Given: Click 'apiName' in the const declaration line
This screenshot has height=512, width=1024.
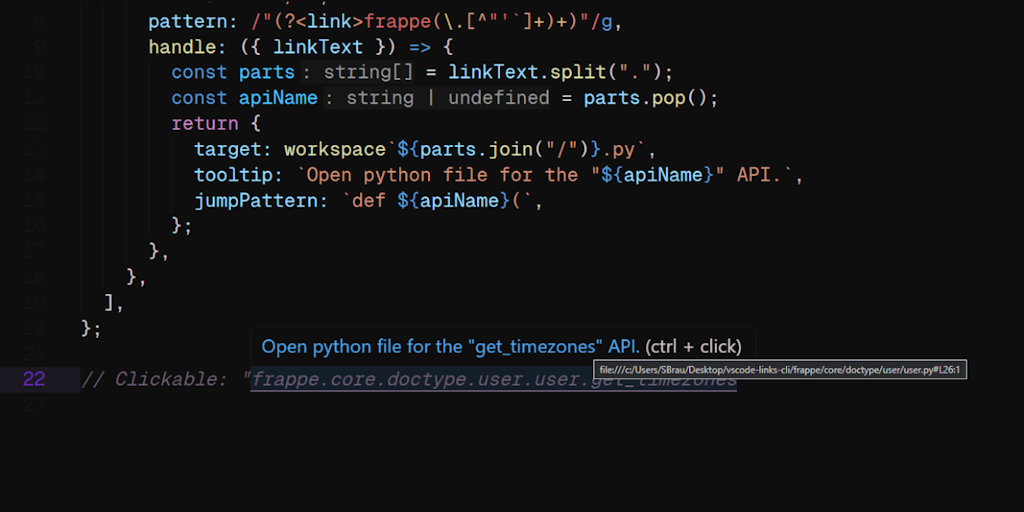Looking at the screenshot, I should click(278, 98).
